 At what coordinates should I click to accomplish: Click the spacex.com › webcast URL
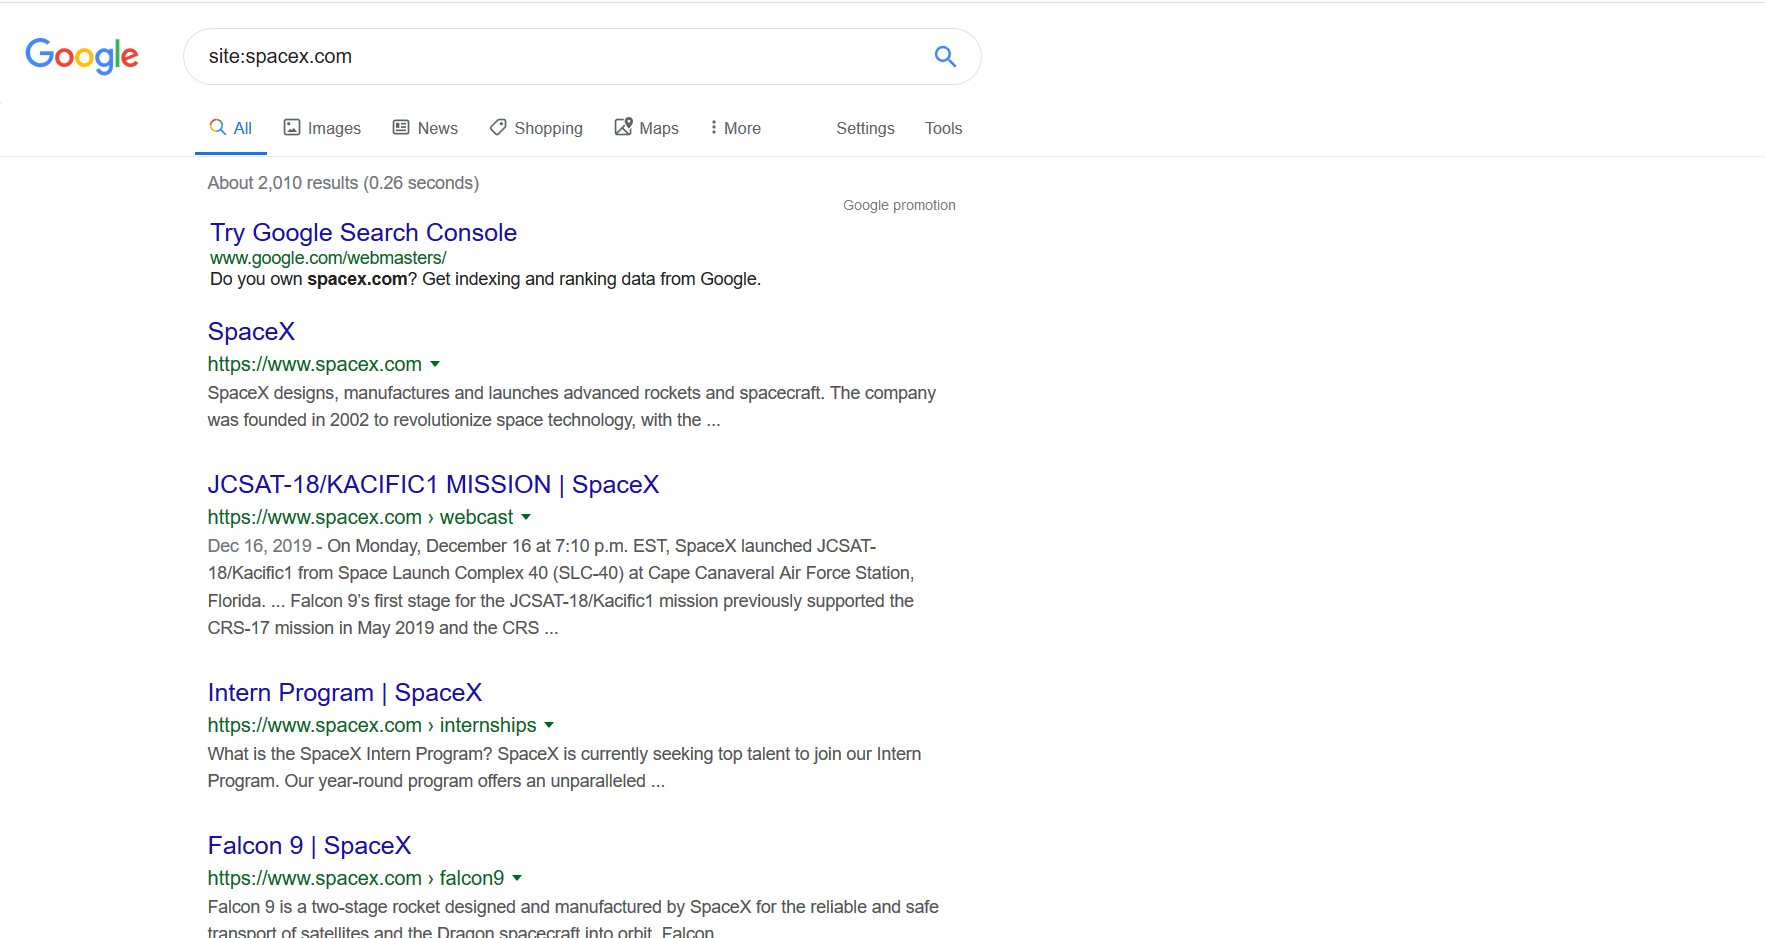(x=360, y=517)
